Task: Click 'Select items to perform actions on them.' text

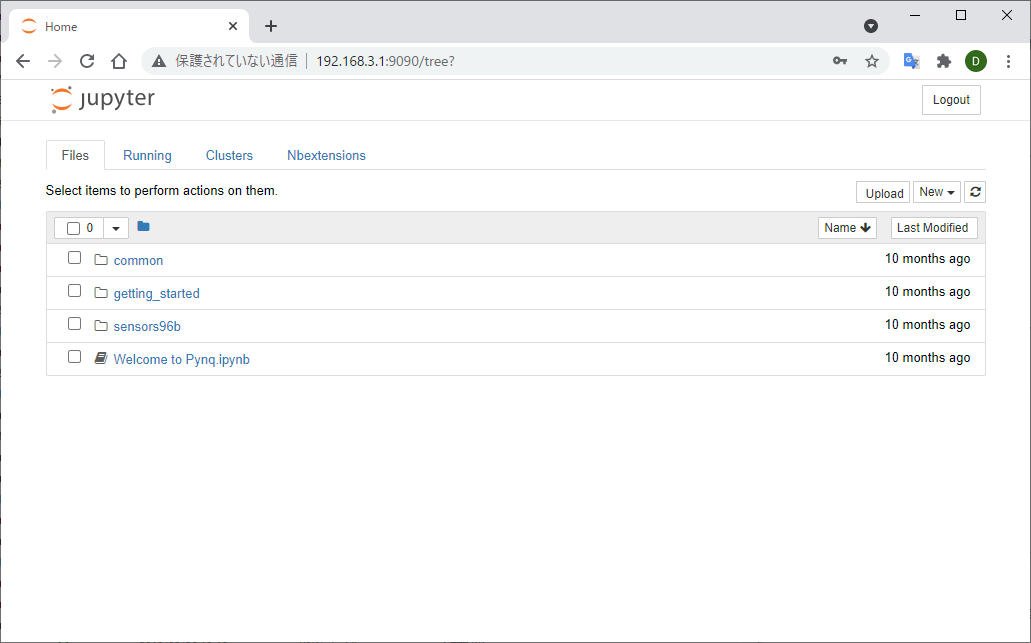Action: coord(162,191)
